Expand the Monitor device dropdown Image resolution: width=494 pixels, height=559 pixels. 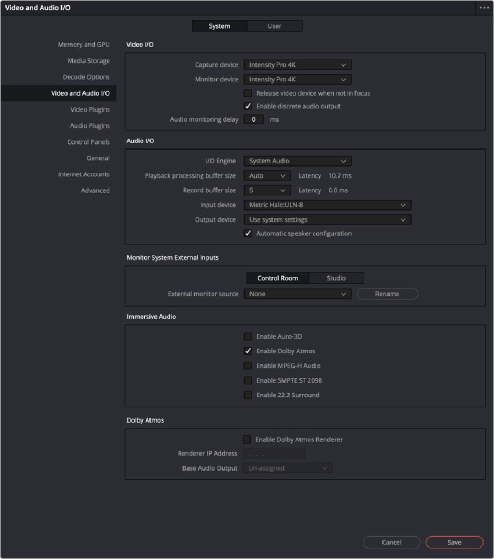click(x=298, y=79)
